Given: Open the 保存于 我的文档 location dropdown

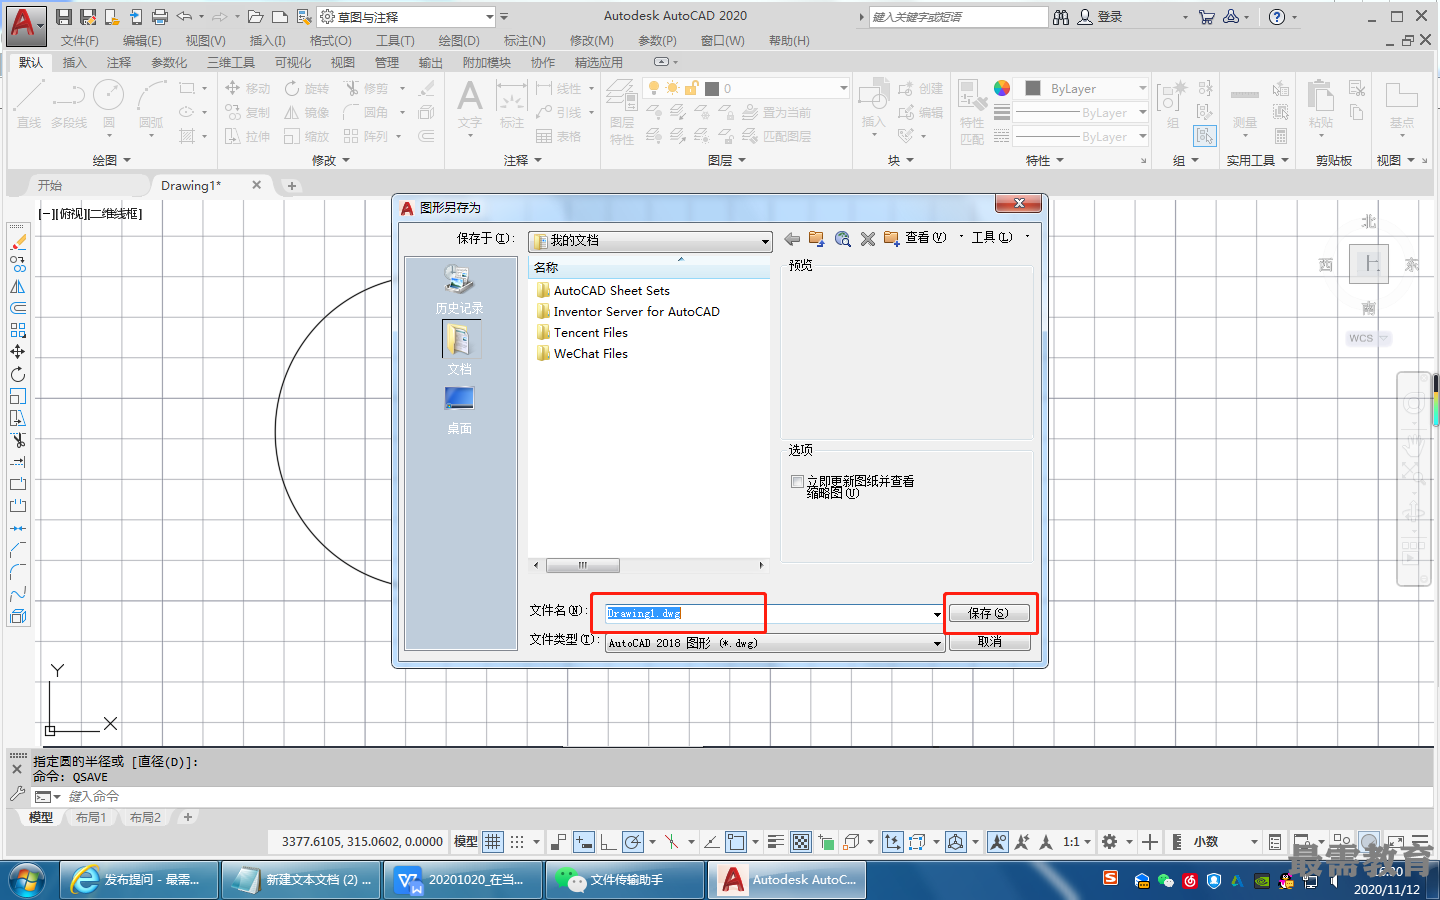Looking at the screenshot, I should 650,240.
